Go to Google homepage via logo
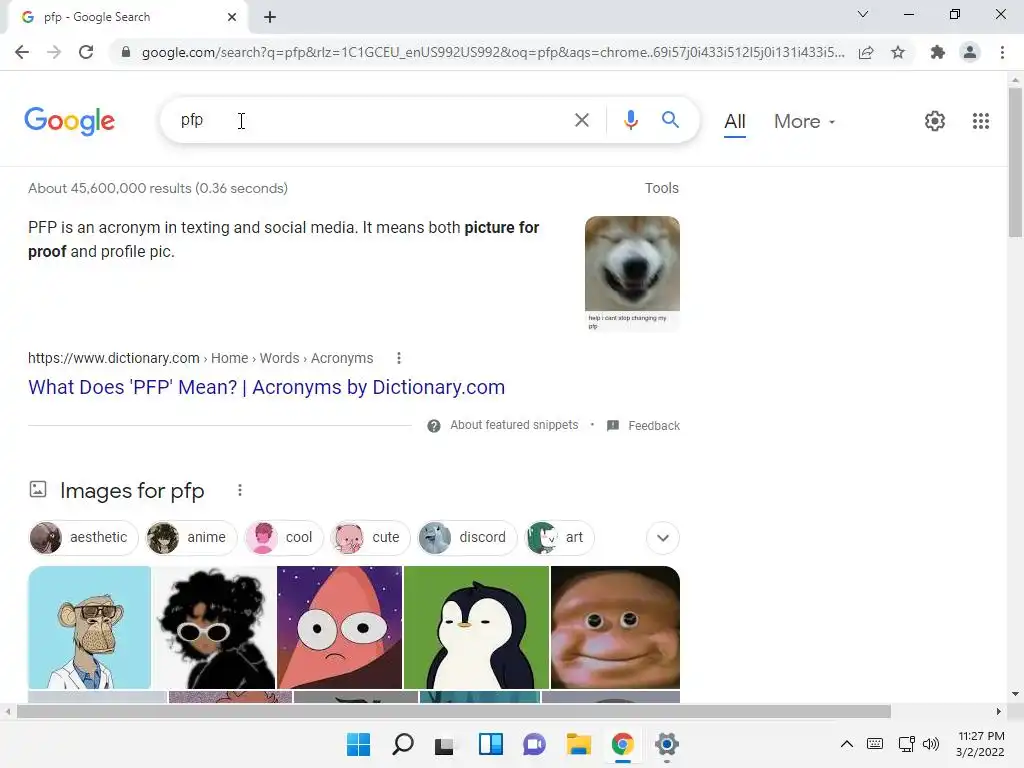 pos(69,121)
